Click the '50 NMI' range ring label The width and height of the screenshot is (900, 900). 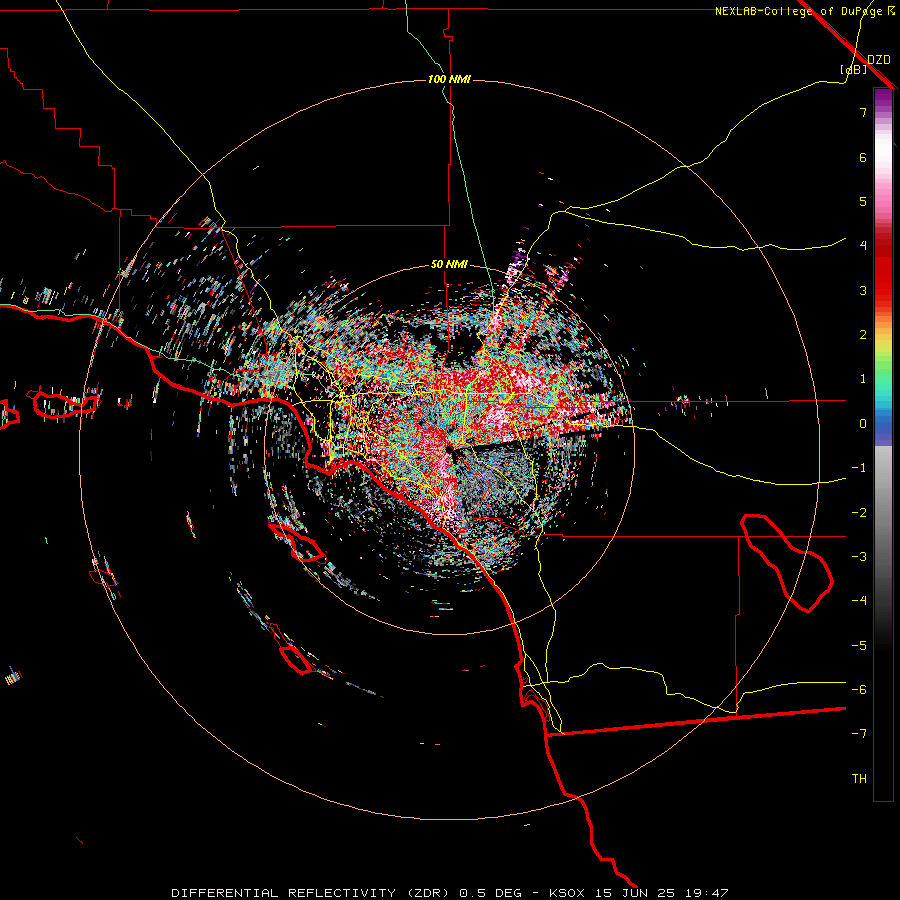click(x=449, y=265)
